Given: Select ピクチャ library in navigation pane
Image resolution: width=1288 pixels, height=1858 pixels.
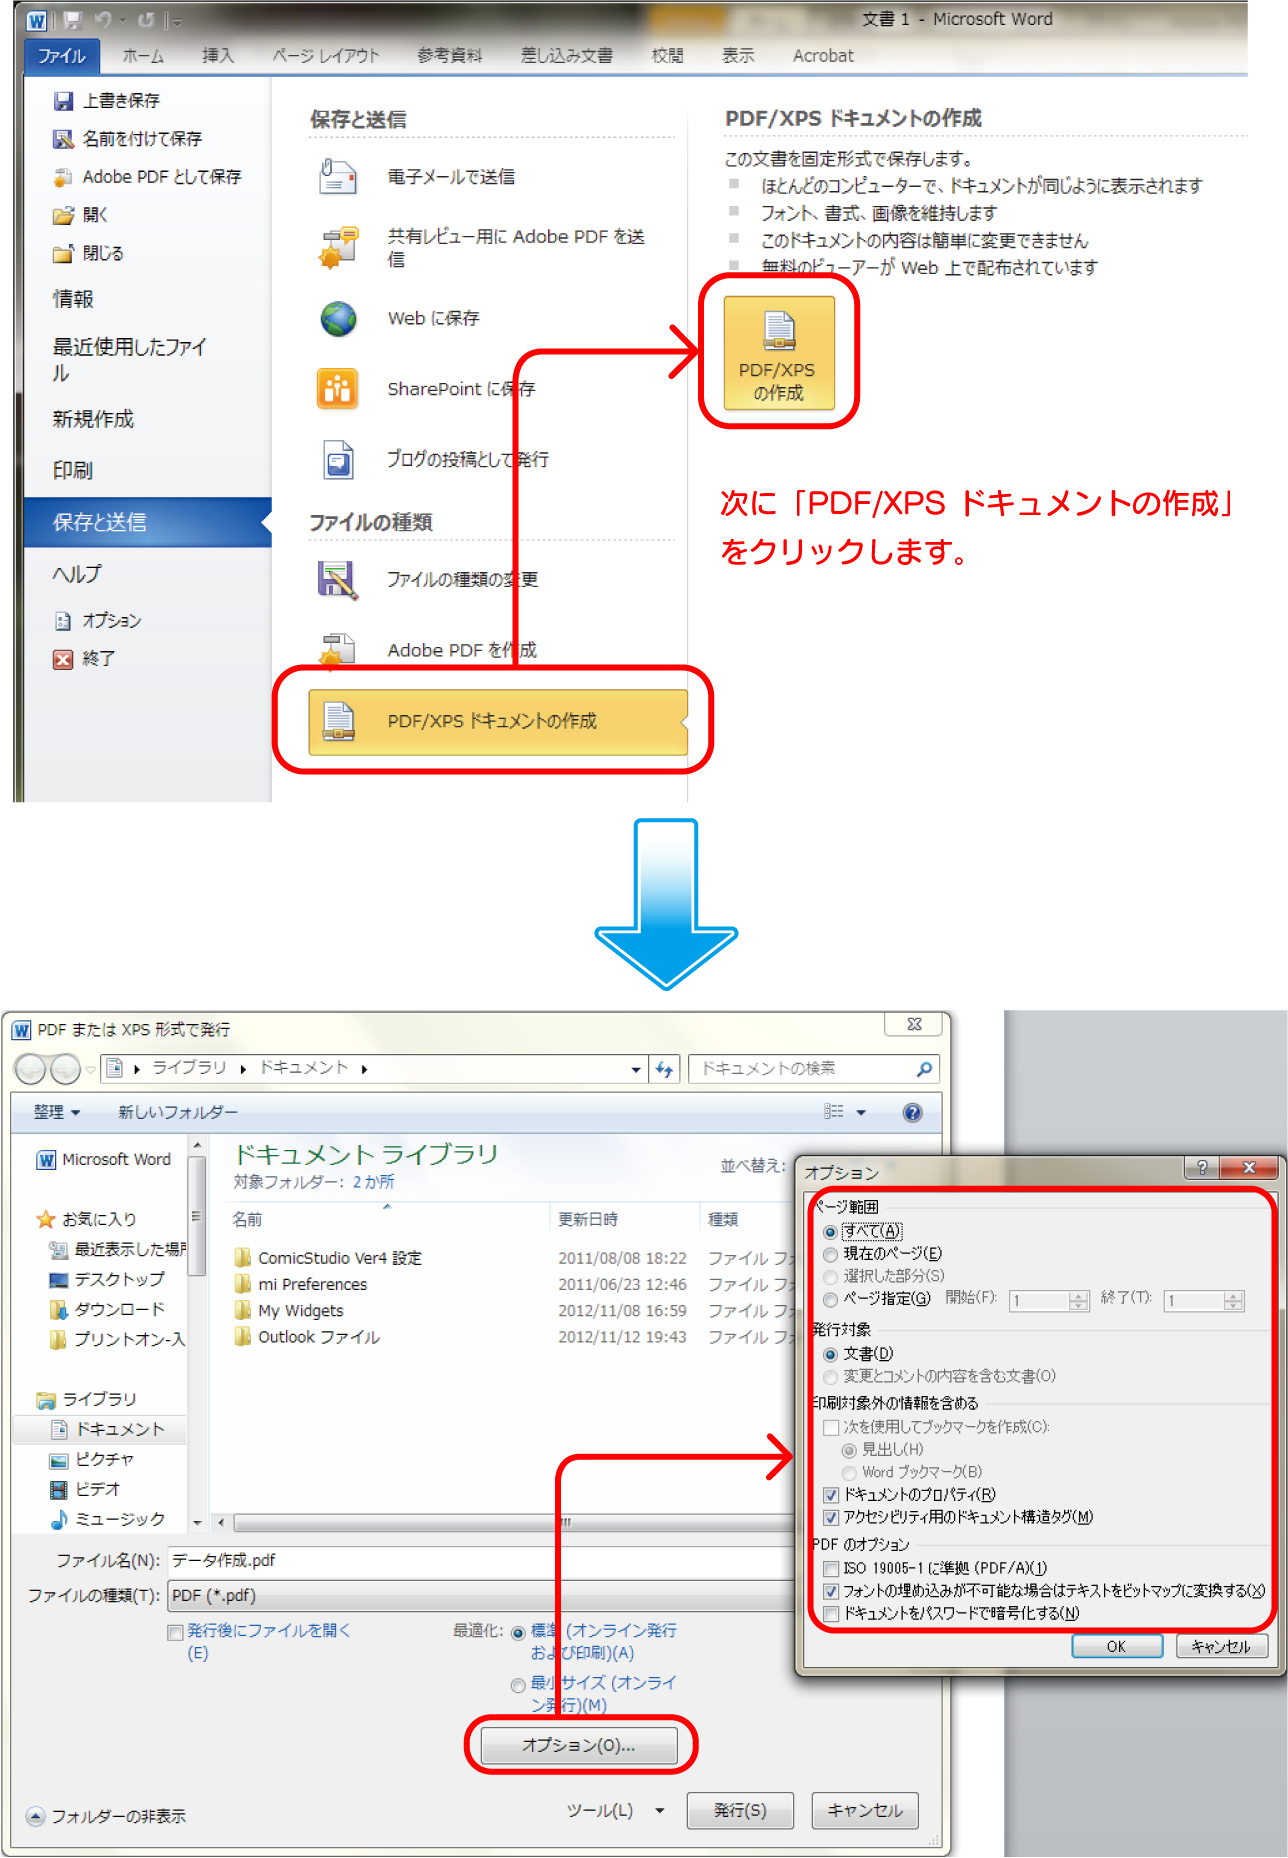Looking at the screenshot, I should click(92, 1460).
